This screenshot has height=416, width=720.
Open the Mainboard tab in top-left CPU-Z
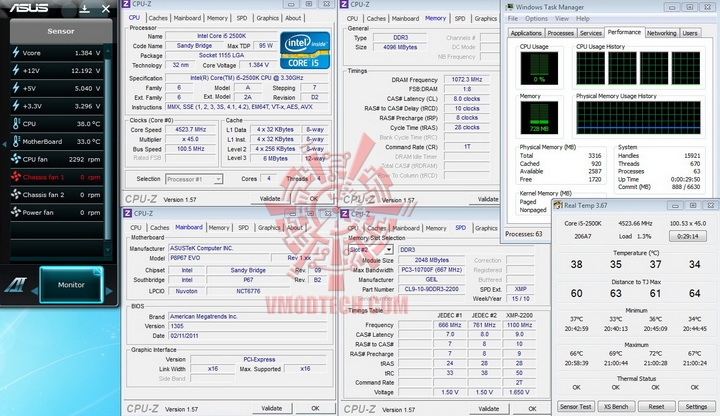tap(187, 18)
